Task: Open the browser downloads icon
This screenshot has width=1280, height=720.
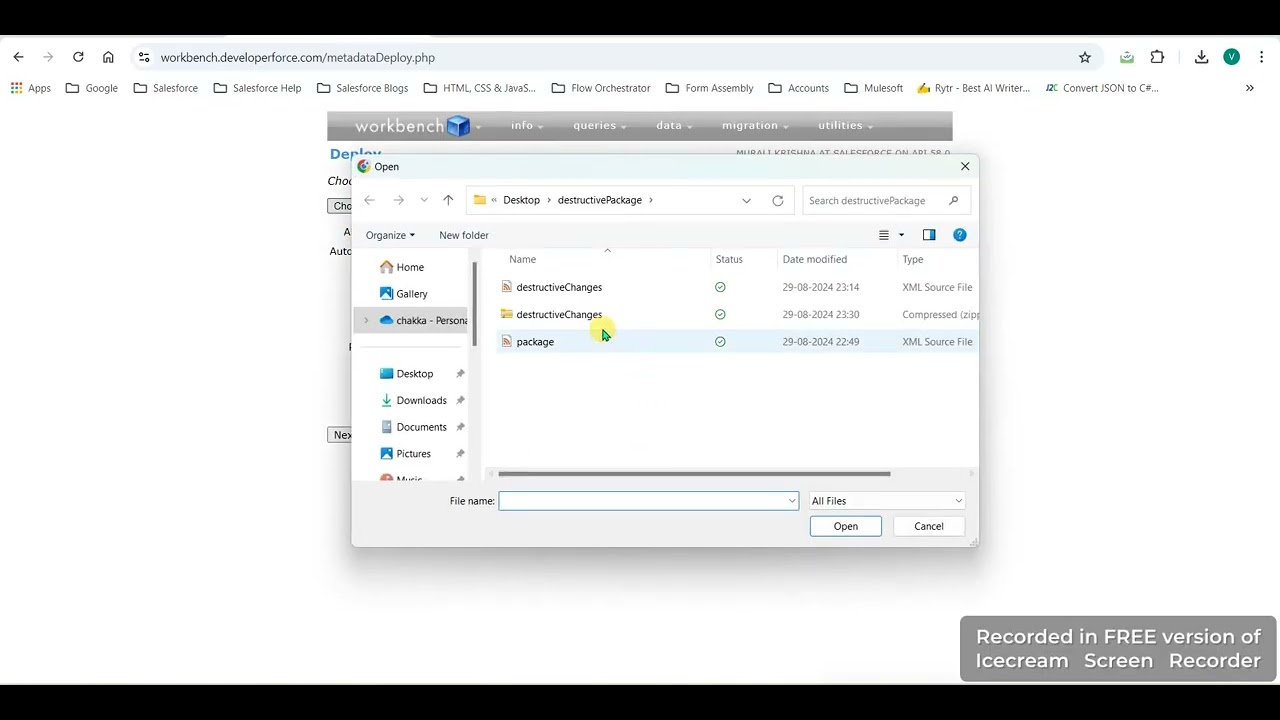Action: [x=1202, y=57]
